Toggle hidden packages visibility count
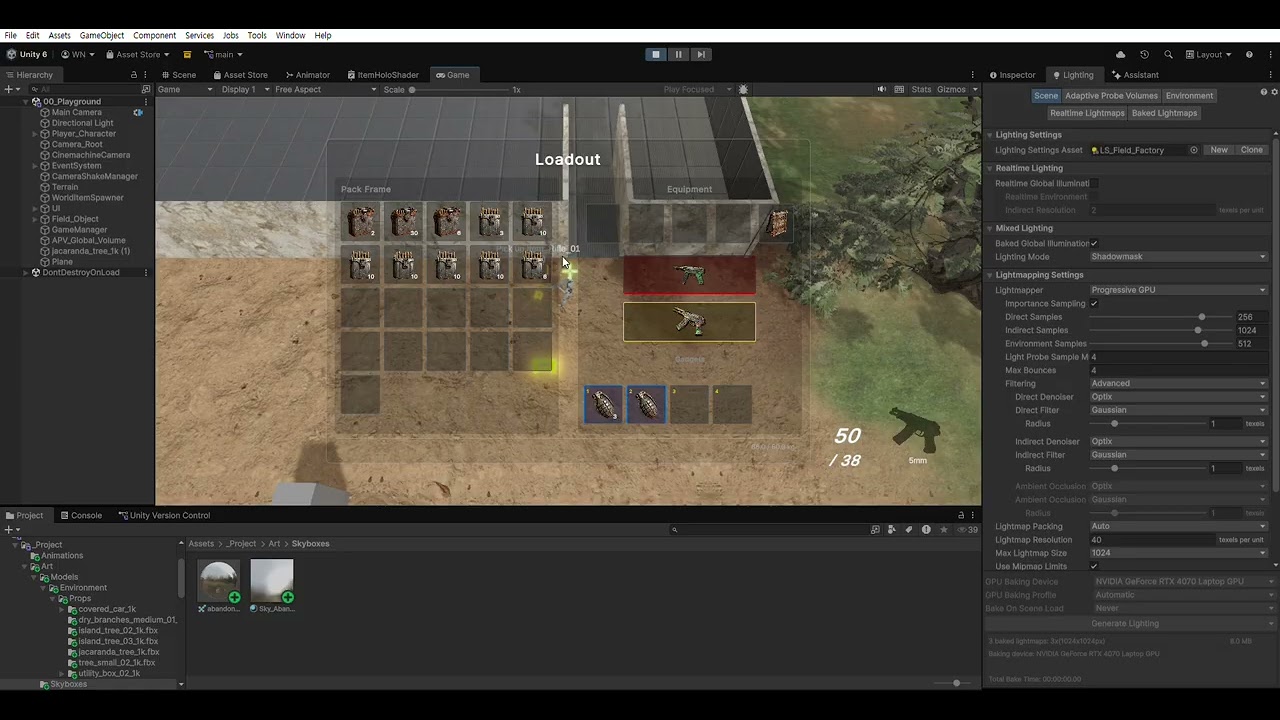The width and height of the screenshot is (1280, 720). (968, 530)
